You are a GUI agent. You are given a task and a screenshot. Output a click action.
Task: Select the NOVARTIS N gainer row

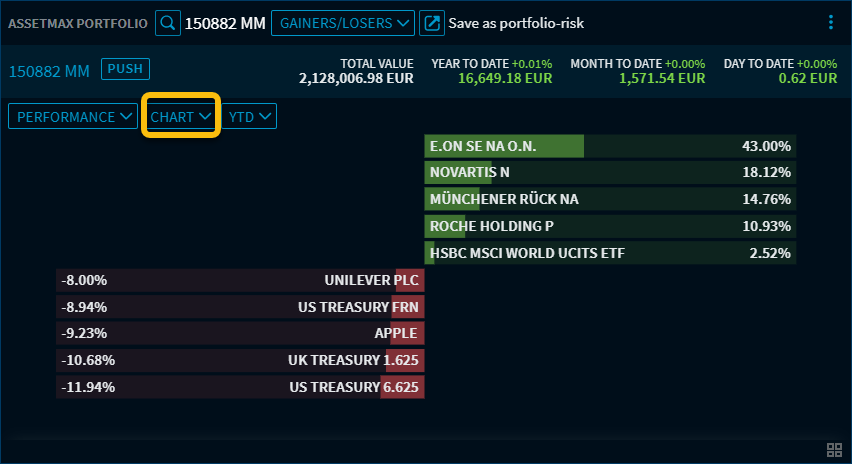pyautogui.click(x=610, y=172)
